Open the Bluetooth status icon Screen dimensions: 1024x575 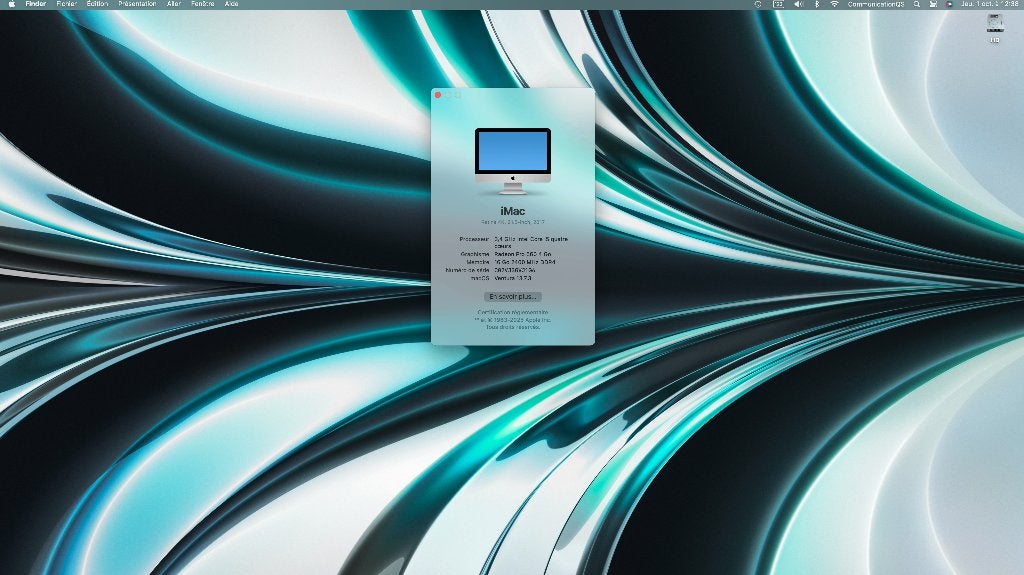click(816, 4)
